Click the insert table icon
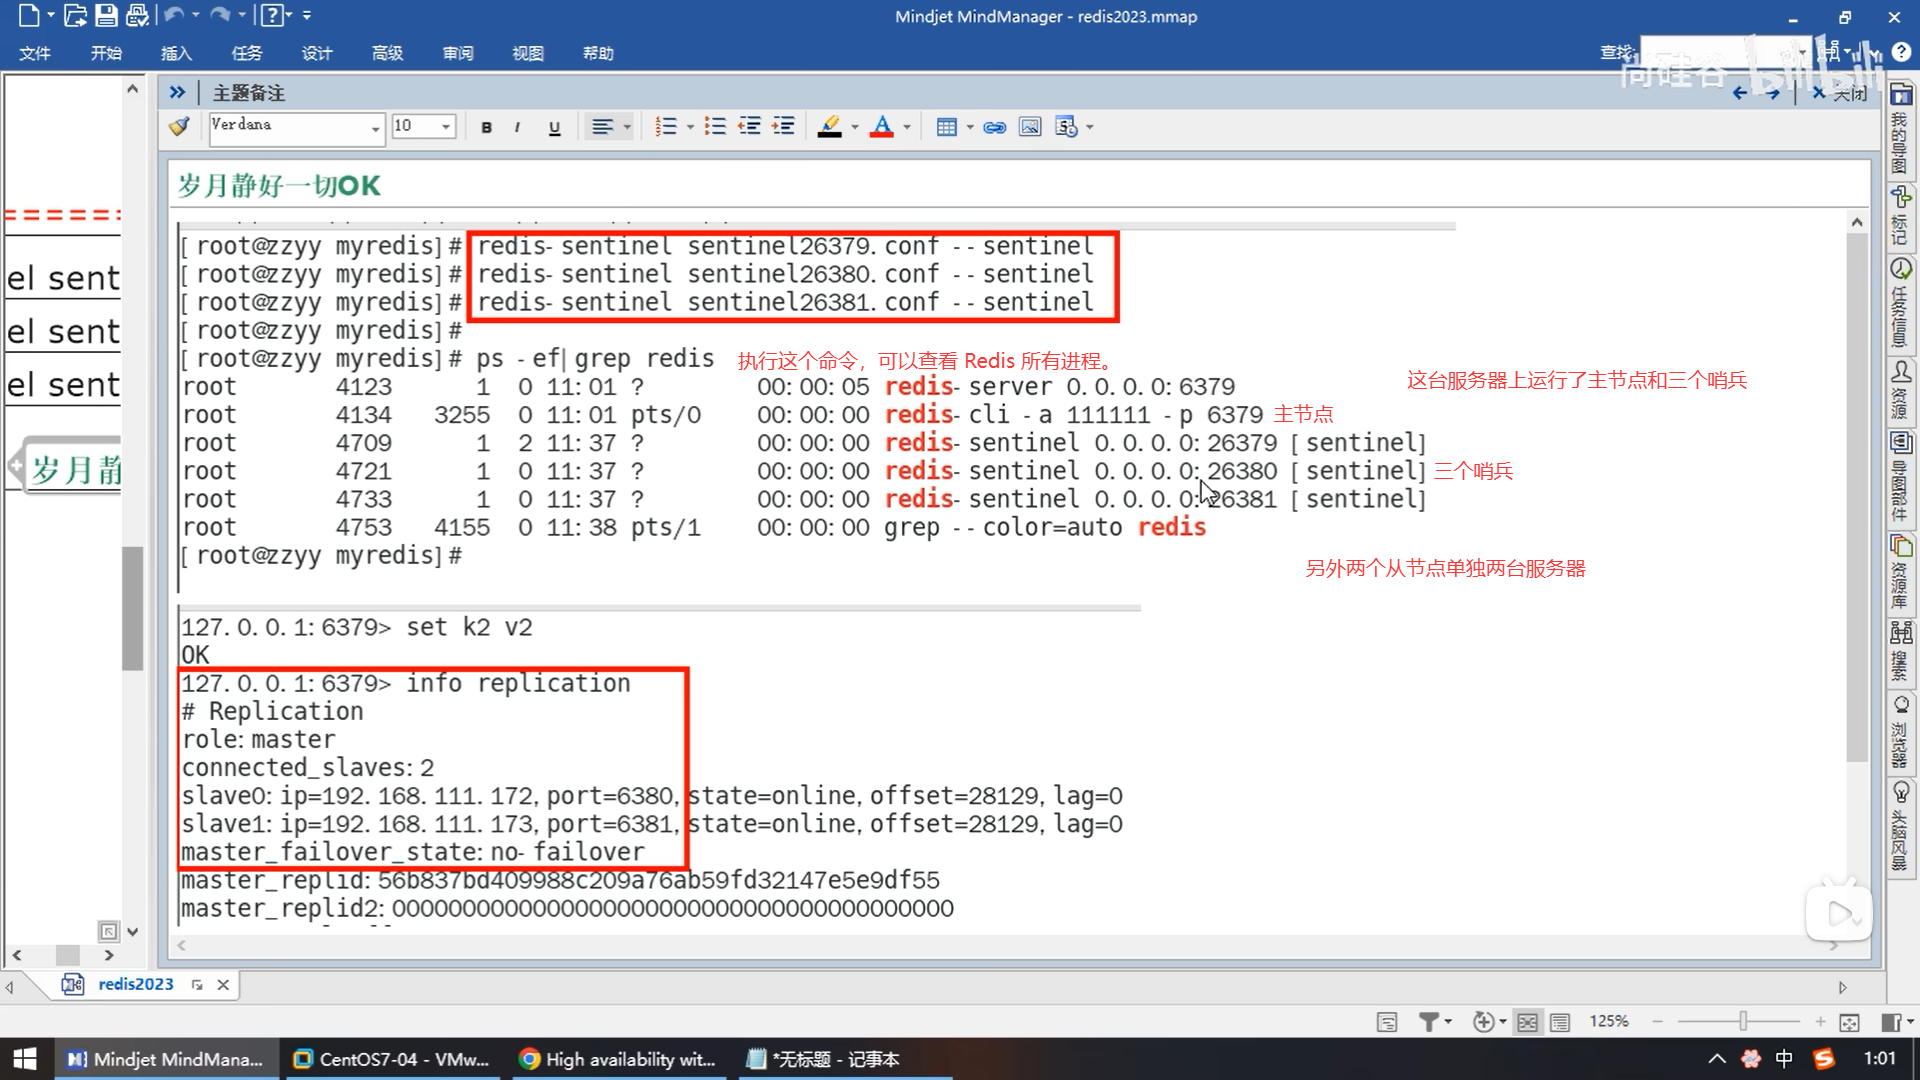Viewport: 1920px width, 1080px height. pos(946,127)
